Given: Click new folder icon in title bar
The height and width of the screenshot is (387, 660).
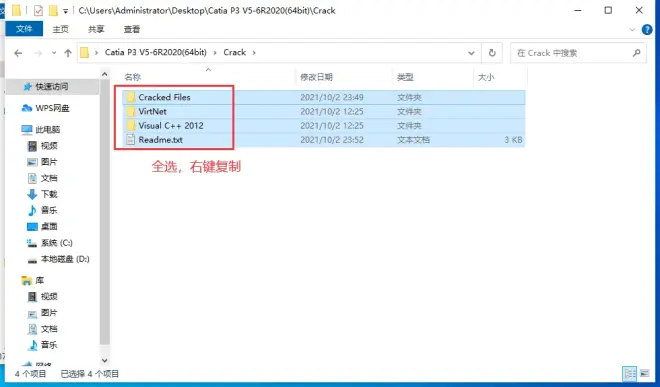Looking at the screenshot, I should [x=53, y=11].
